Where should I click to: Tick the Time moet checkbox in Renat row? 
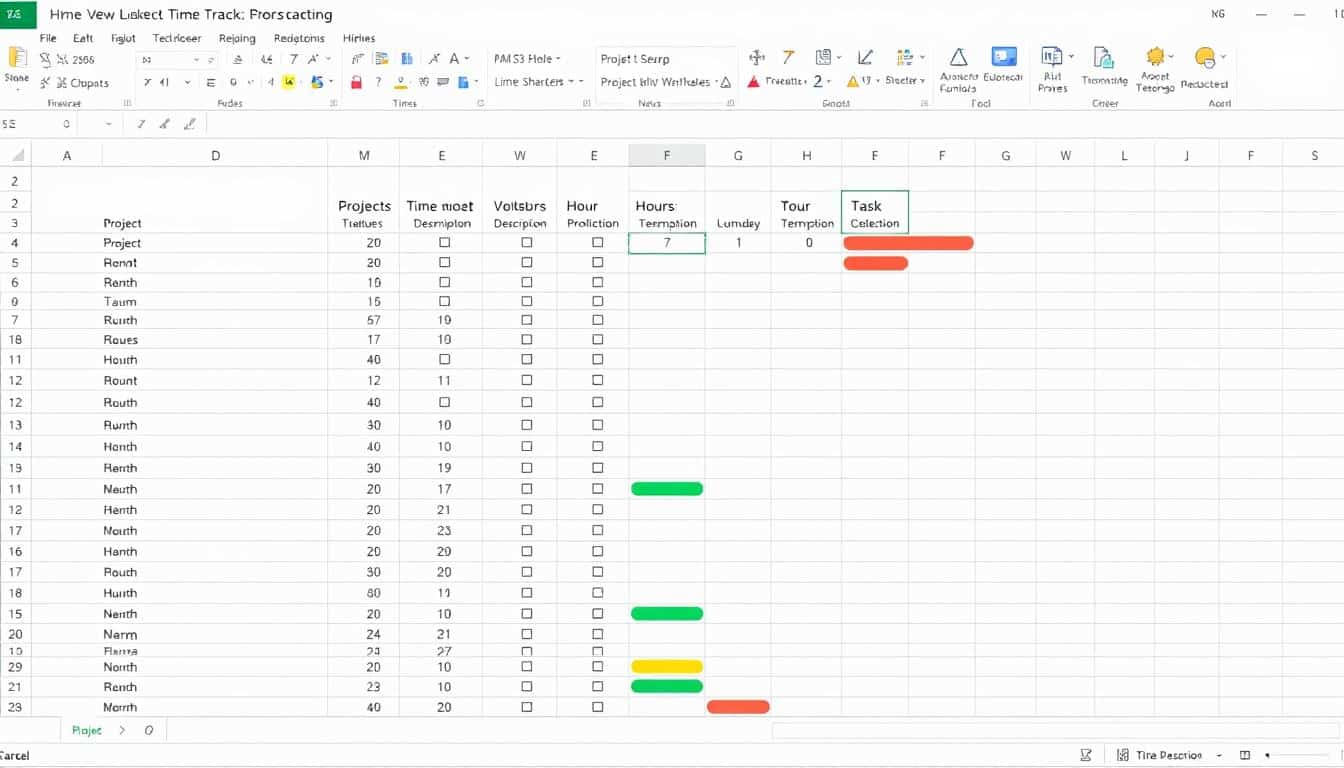click(445, 263)
